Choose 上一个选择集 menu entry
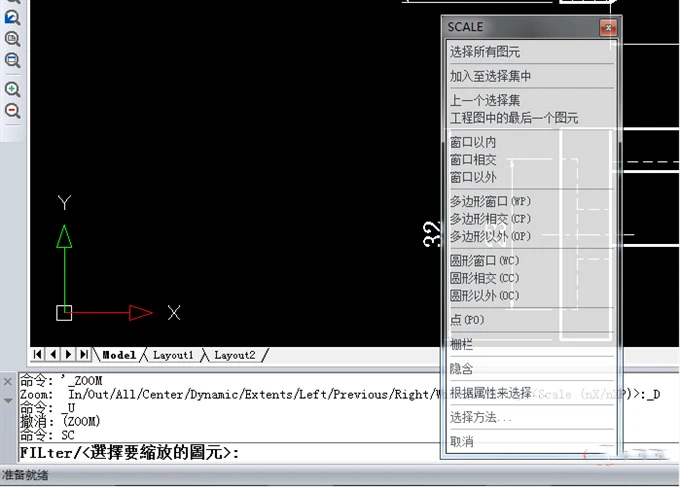The height and width of the screenshot is (487, 680). pyautogui.click(x=530, y=100)
